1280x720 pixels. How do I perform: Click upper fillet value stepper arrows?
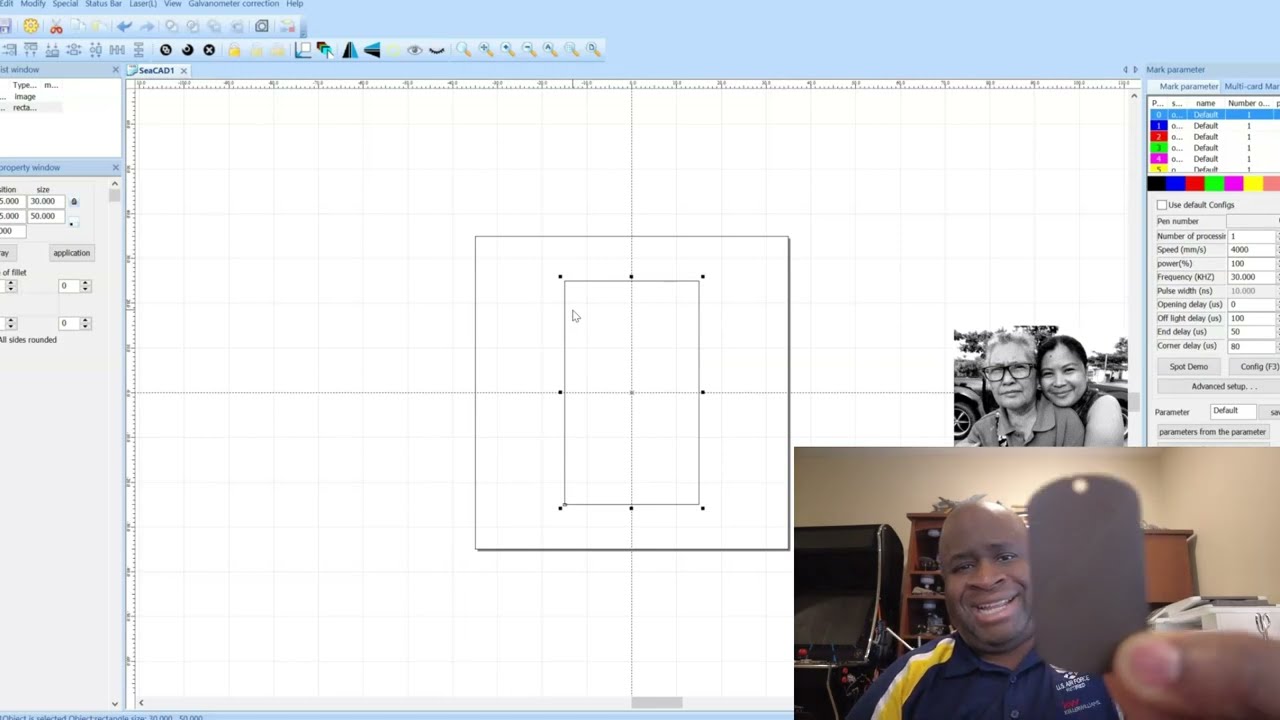click(x=85, y=286)
